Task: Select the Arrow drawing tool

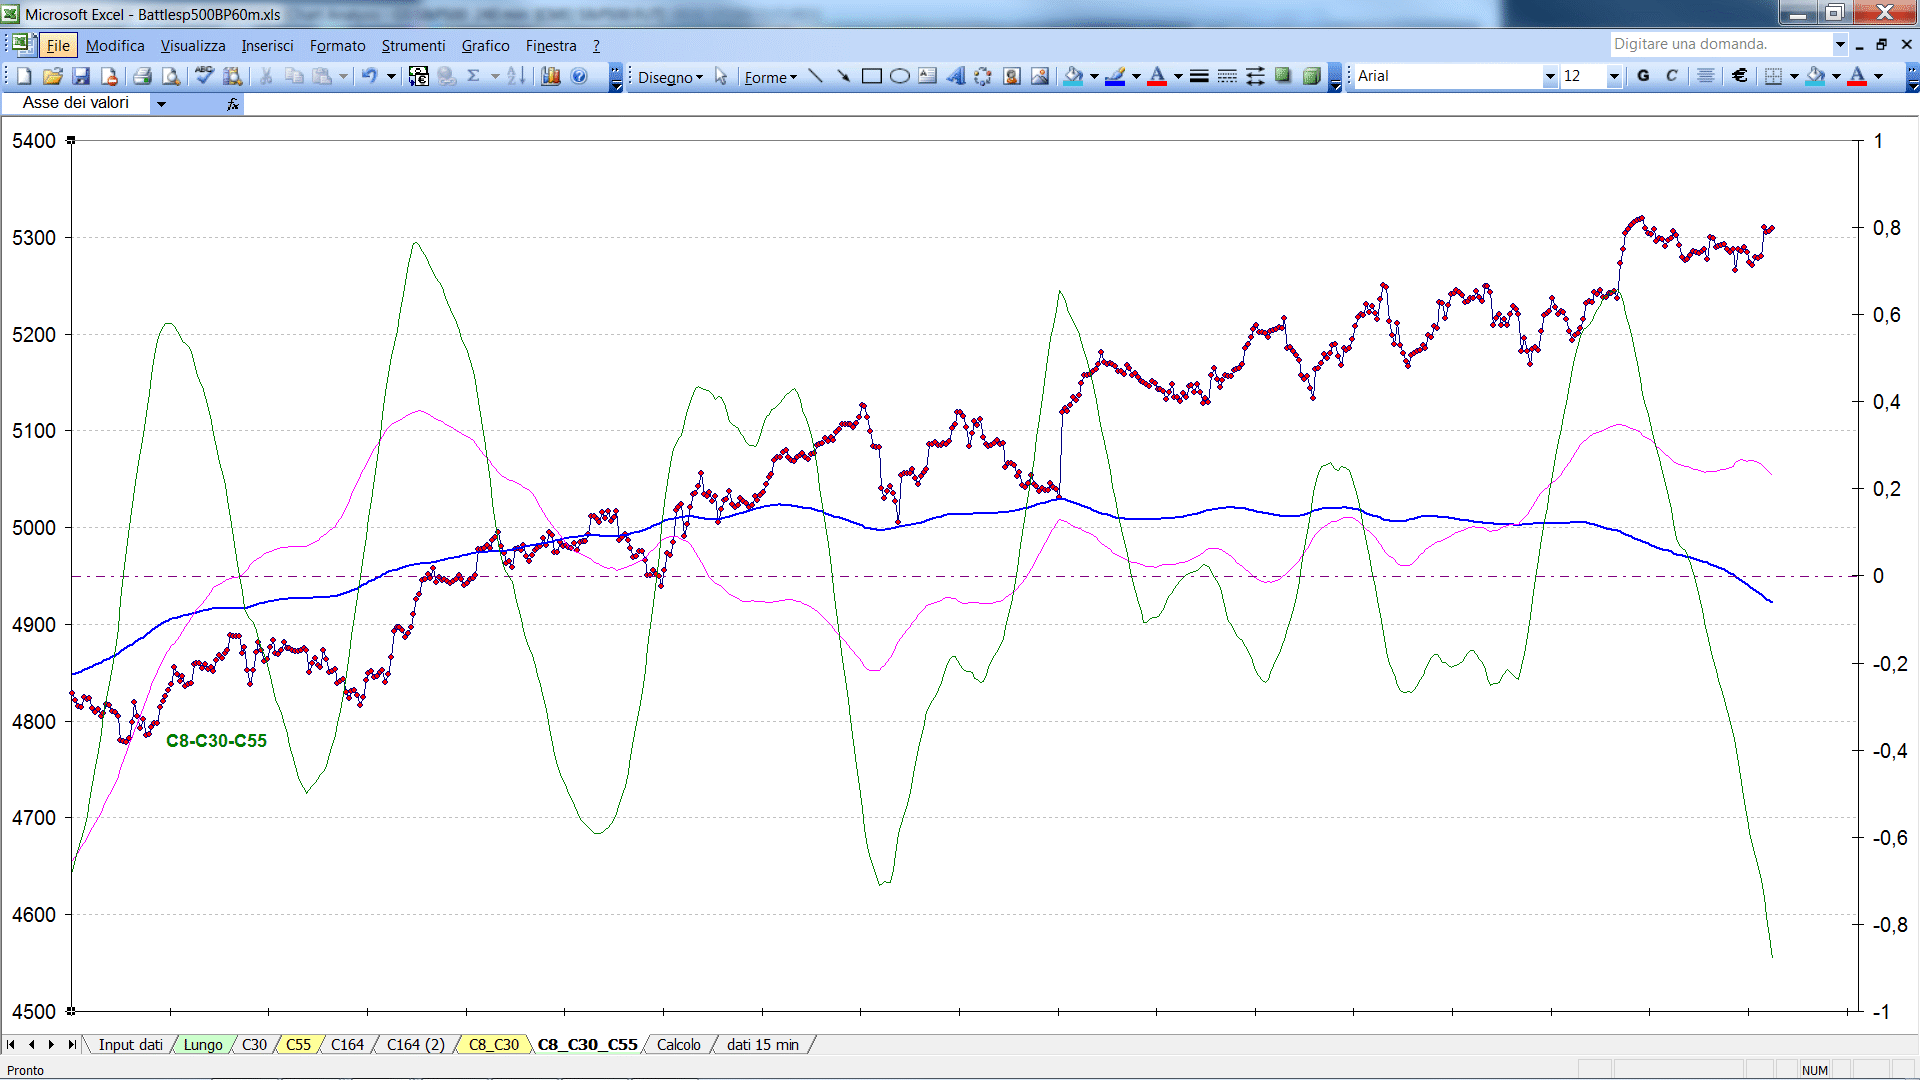Action: point(843,76)
